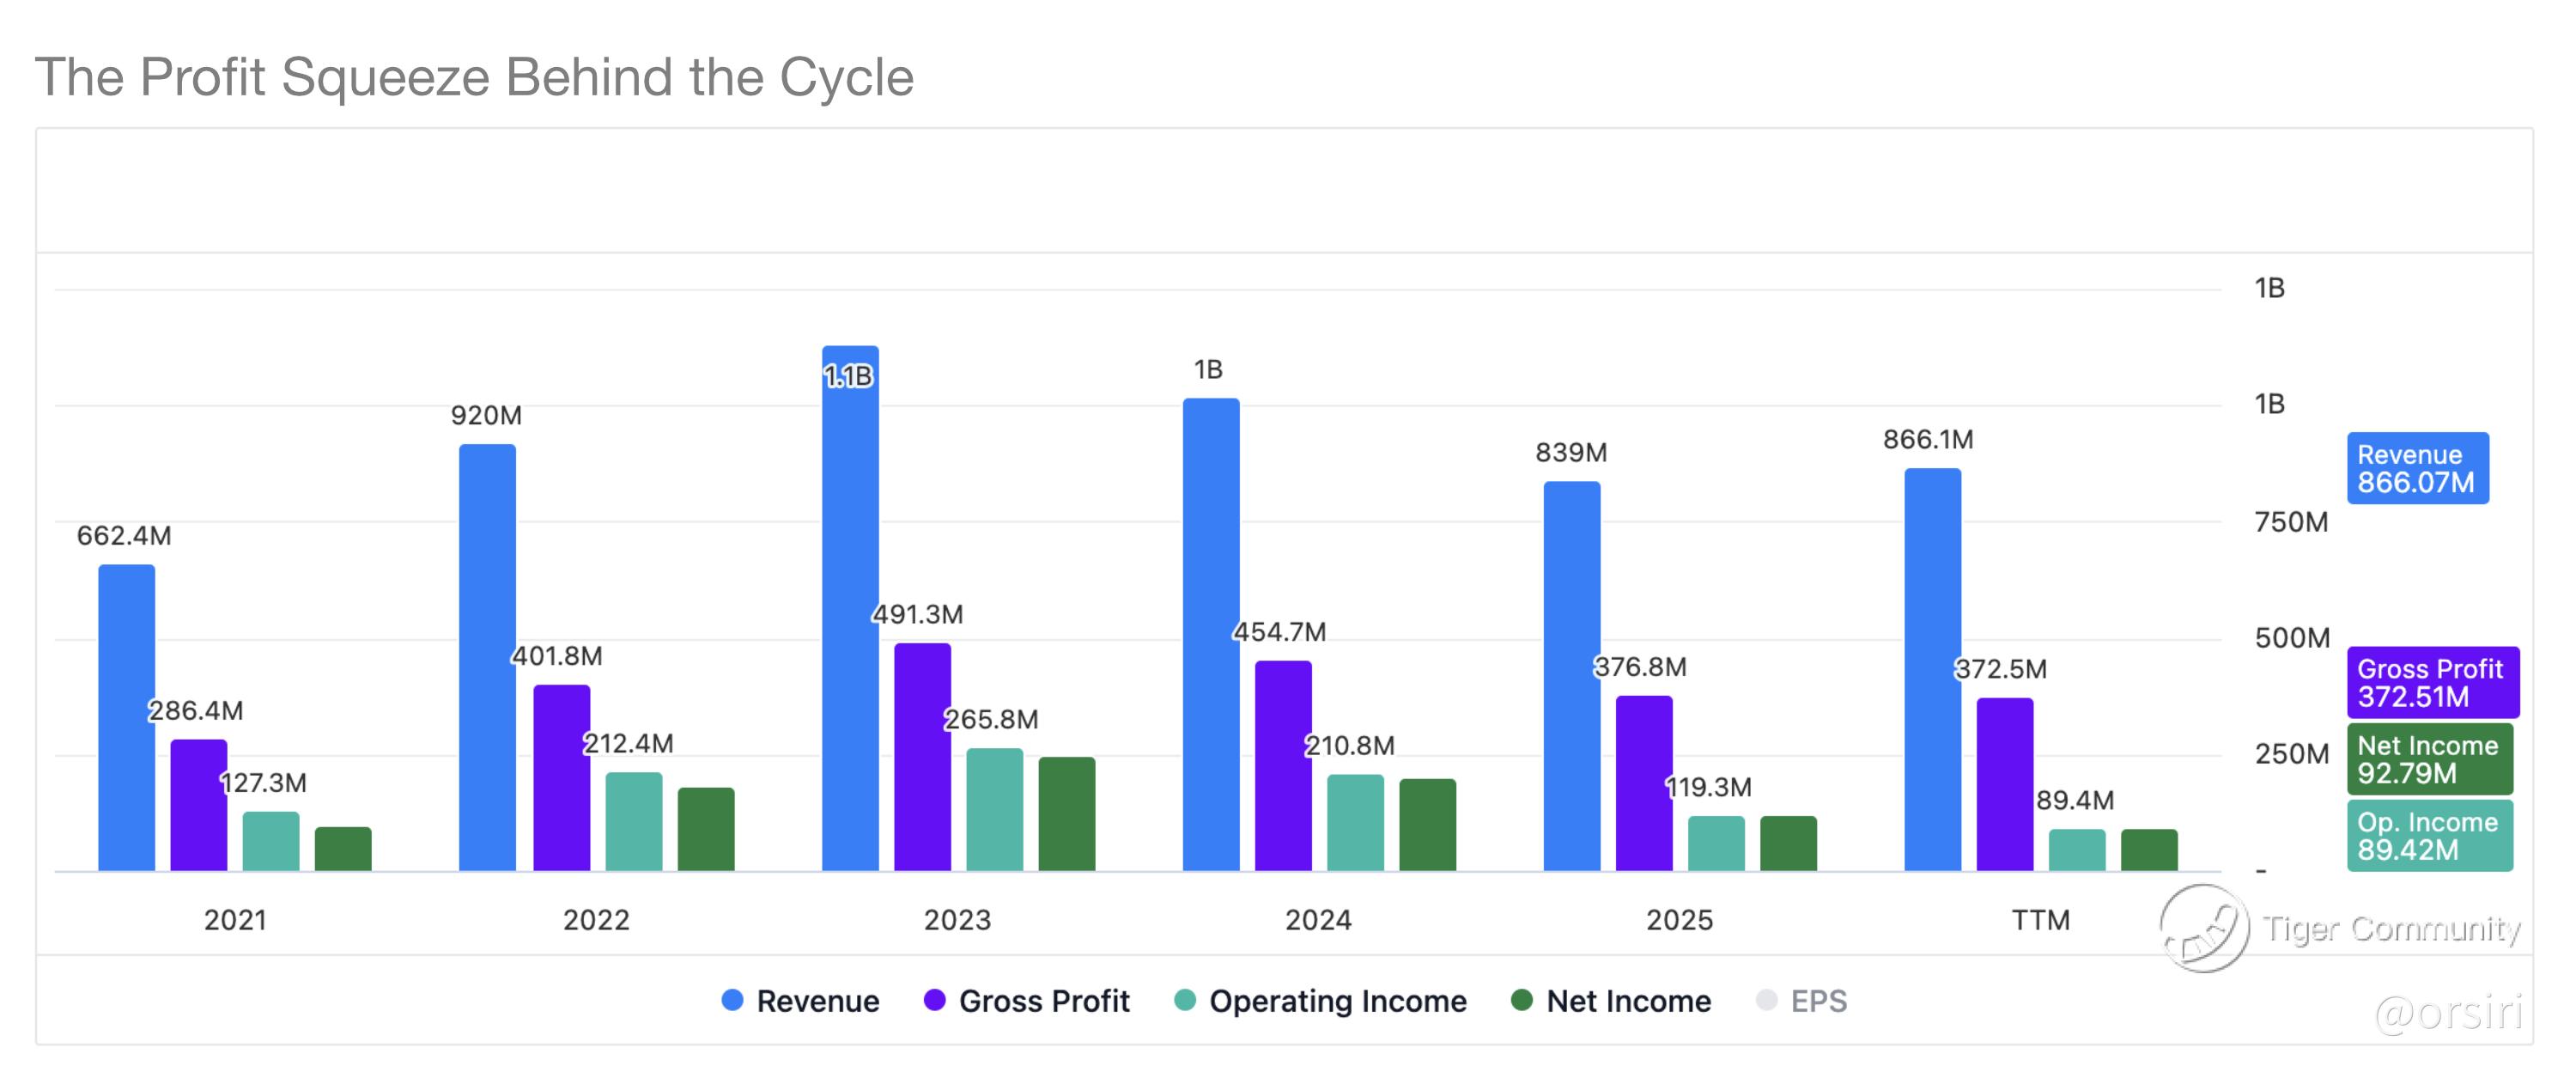This screenshot has height=1072, width=2576.
Task: Select the Op. Income 89.42M tag
Action: (2430, 836)
